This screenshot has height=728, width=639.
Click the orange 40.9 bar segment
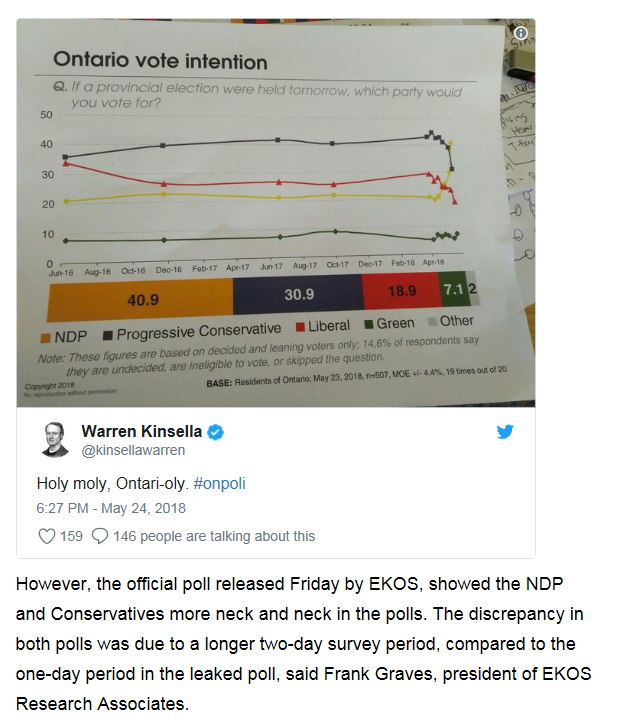(x=140, y=298)
